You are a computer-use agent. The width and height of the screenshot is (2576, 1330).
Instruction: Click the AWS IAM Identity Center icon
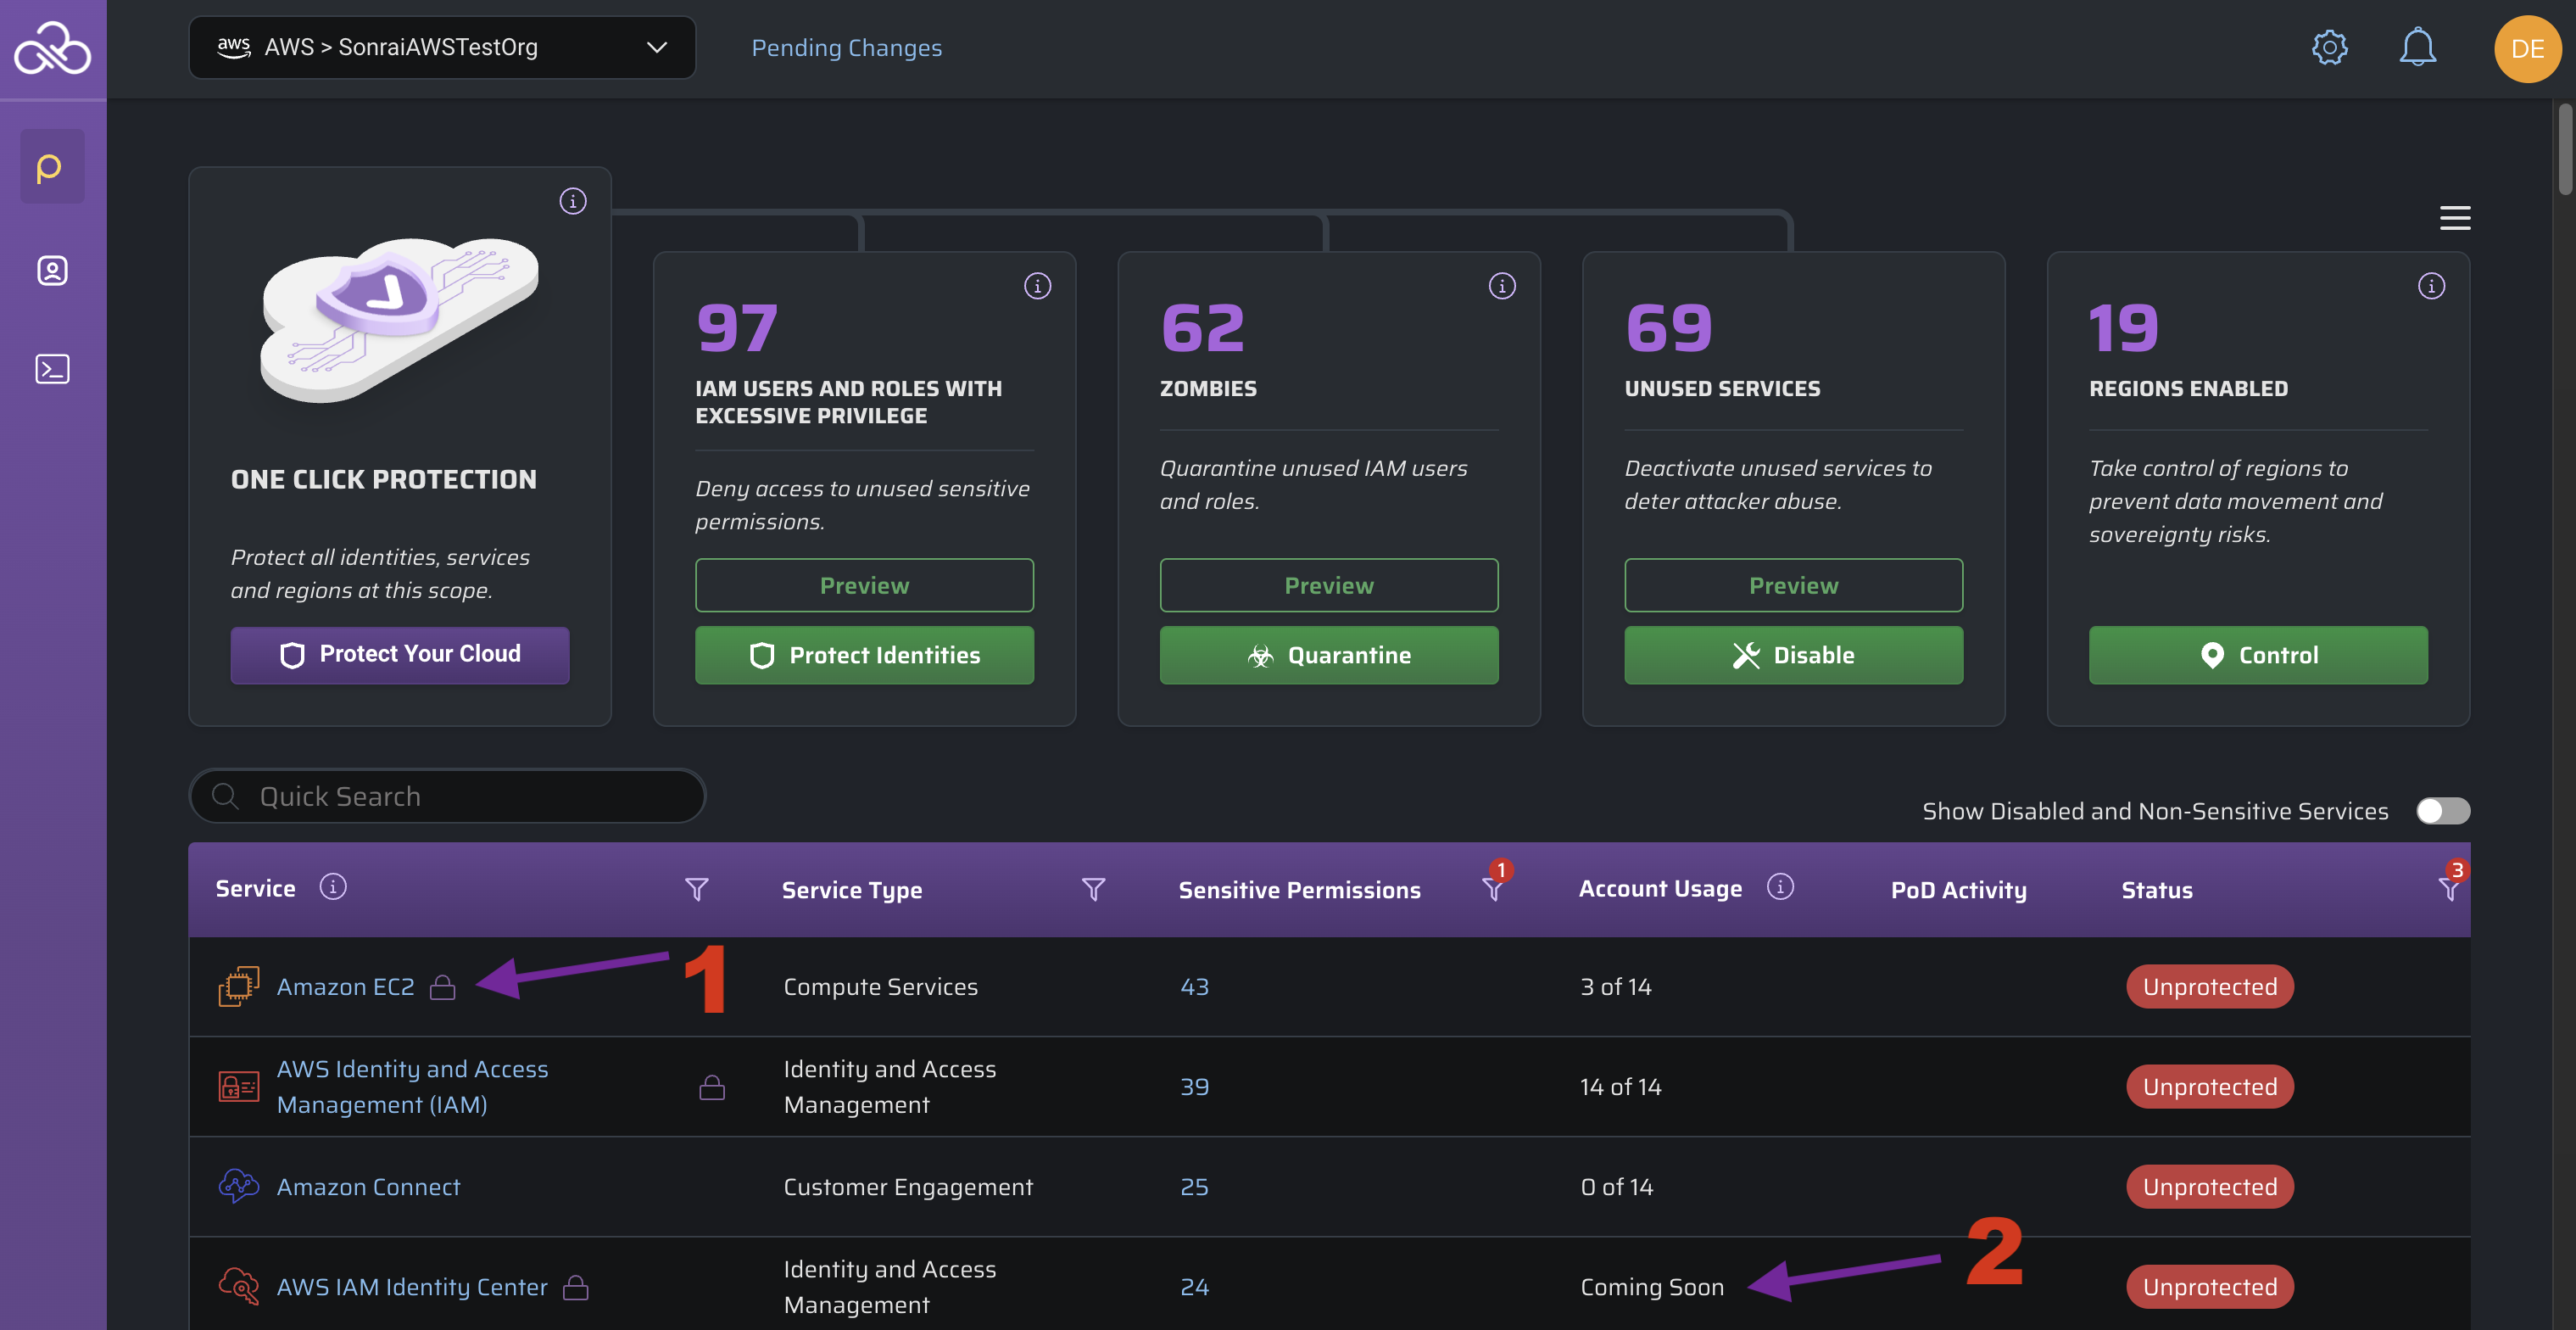coord(238,1287)
